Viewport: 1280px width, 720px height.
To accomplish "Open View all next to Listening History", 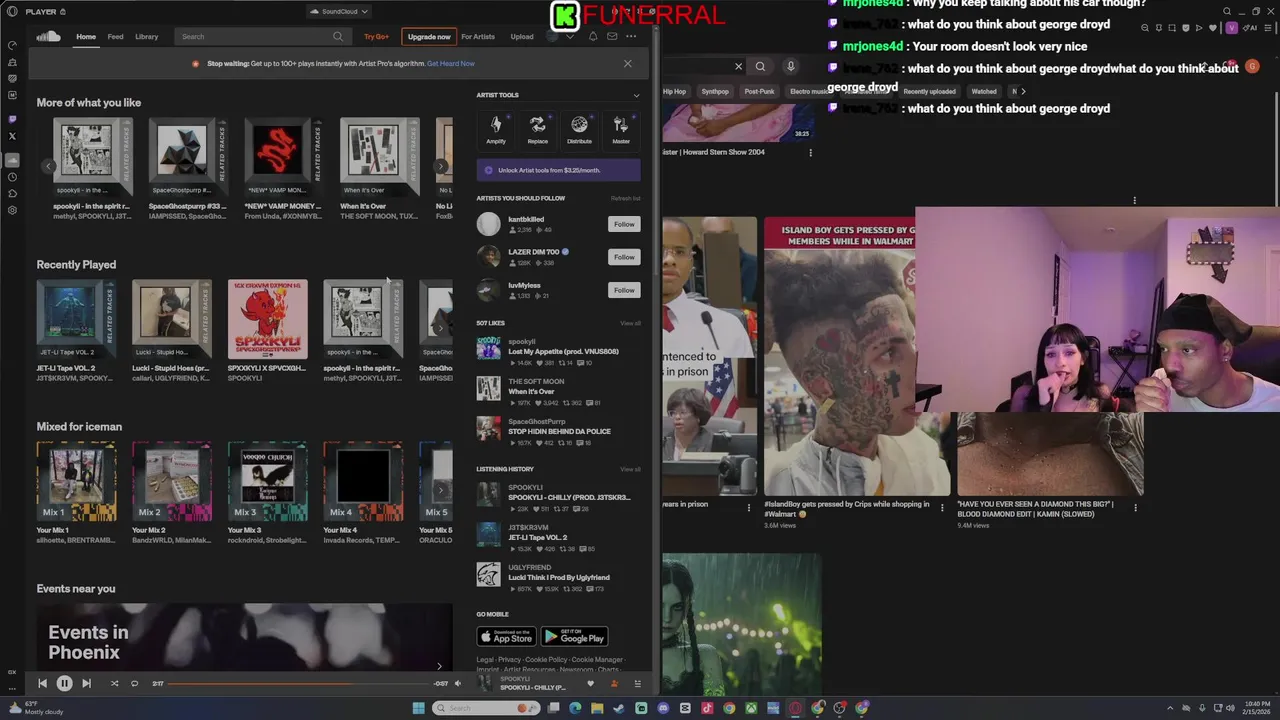I will click(x=630, y=469).
